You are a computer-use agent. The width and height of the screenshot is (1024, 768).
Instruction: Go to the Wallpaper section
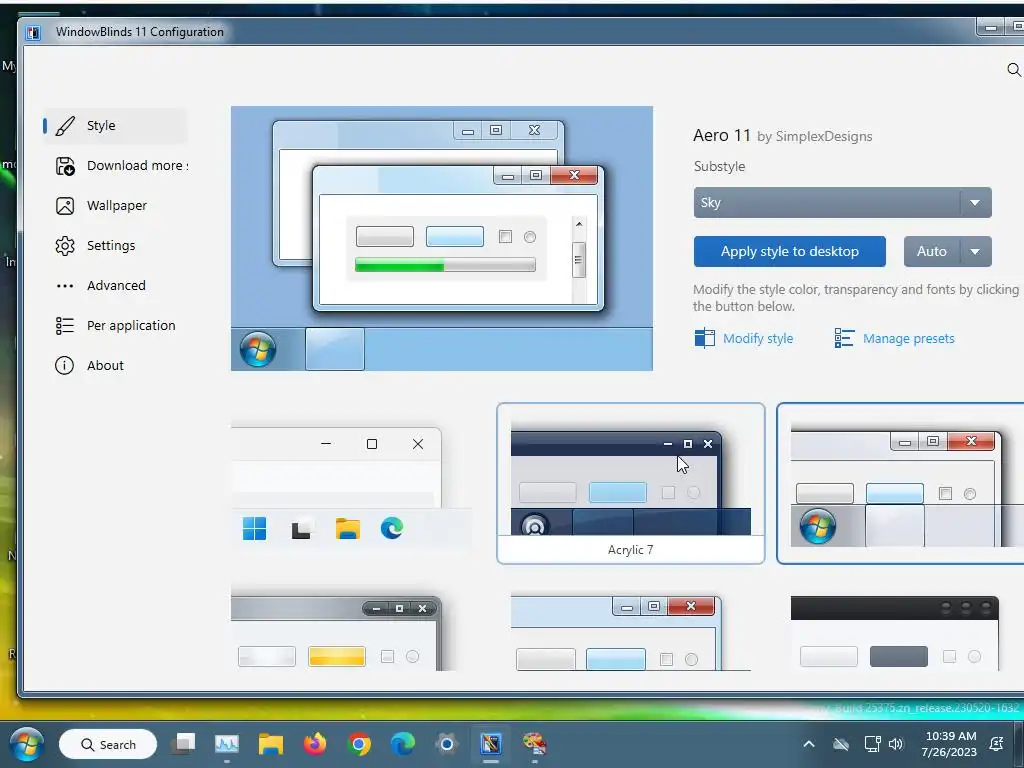tap(116, 206)
